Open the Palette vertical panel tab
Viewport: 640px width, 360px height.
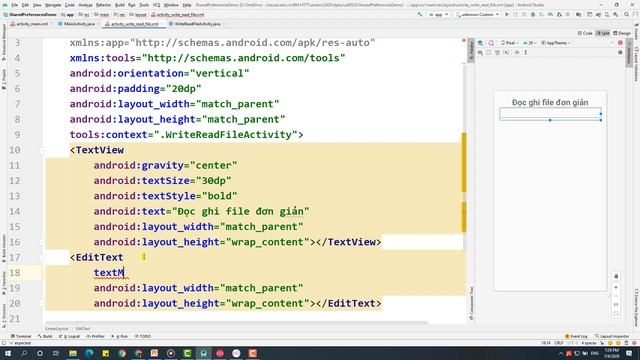pyautogui.click(x=471, y=51)
